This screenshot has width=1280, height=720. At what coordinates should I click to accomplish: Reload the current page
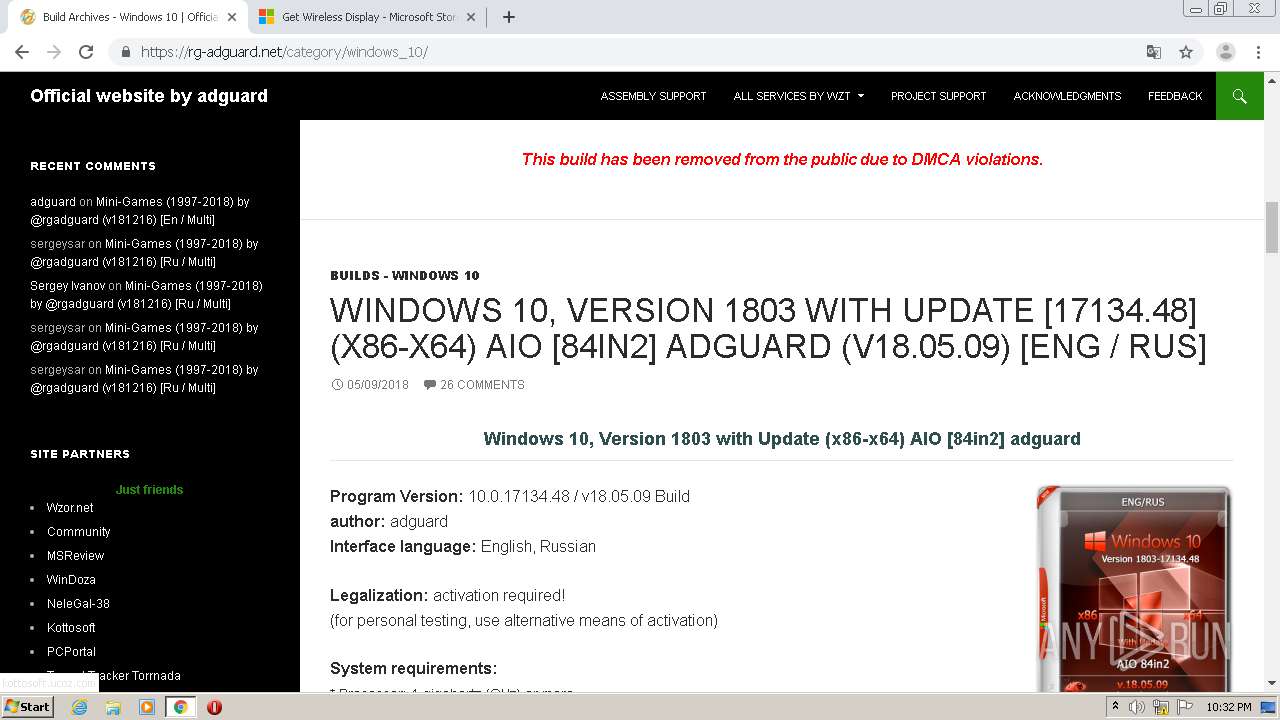coord(86,52)
